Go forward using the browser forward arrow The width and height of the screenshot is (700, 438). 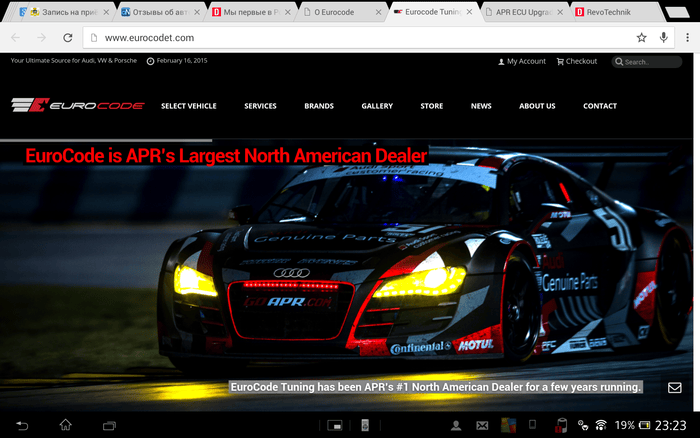(x=42, y=38)
